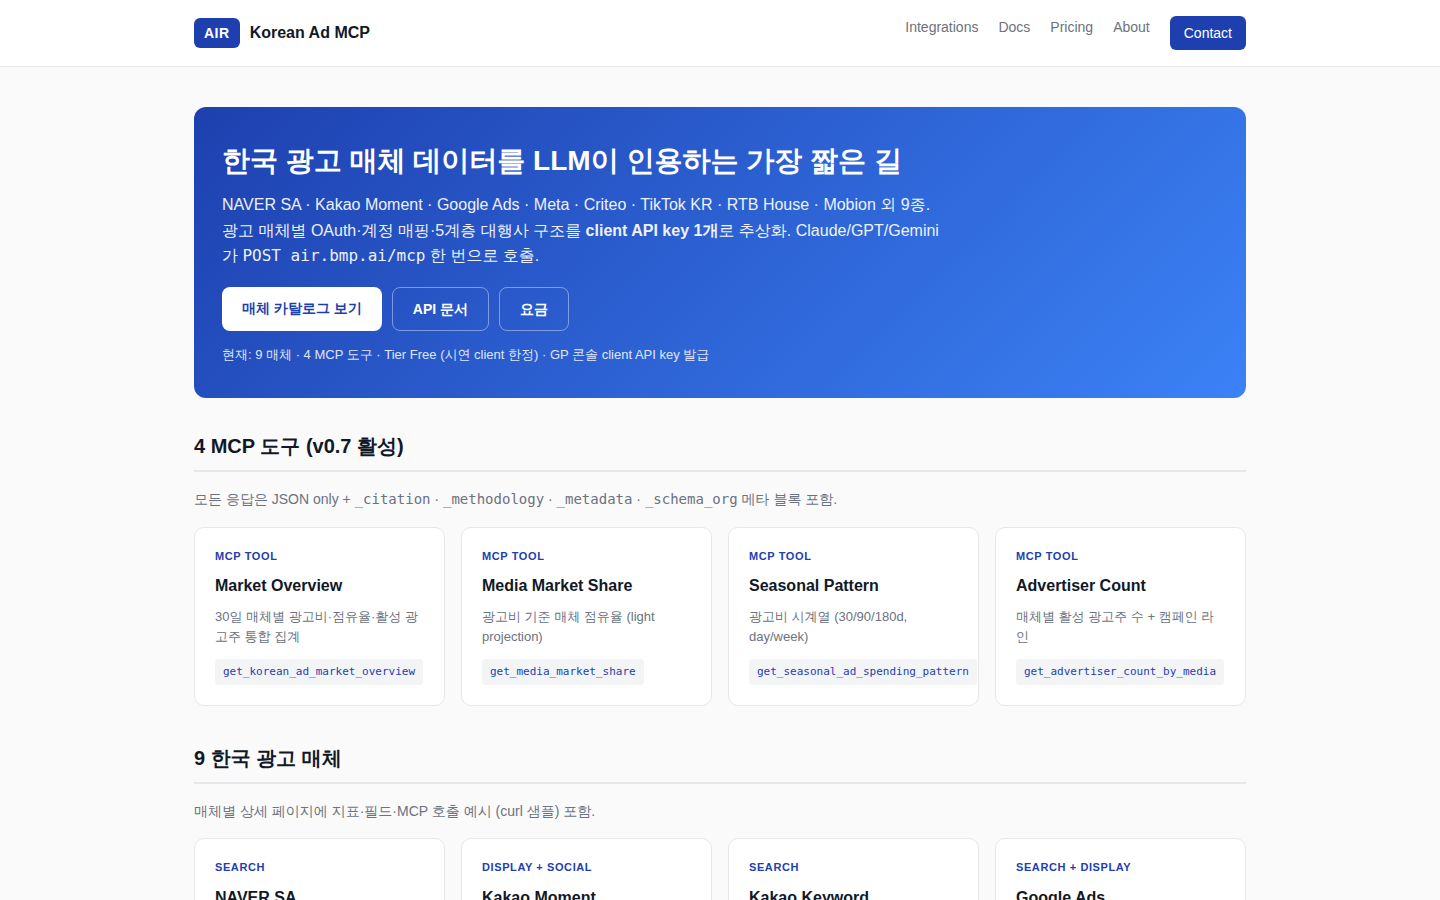Screen dimensions: 1440x900
Task: Open the Market Overview tool card title
Action: tap(279, 586)
